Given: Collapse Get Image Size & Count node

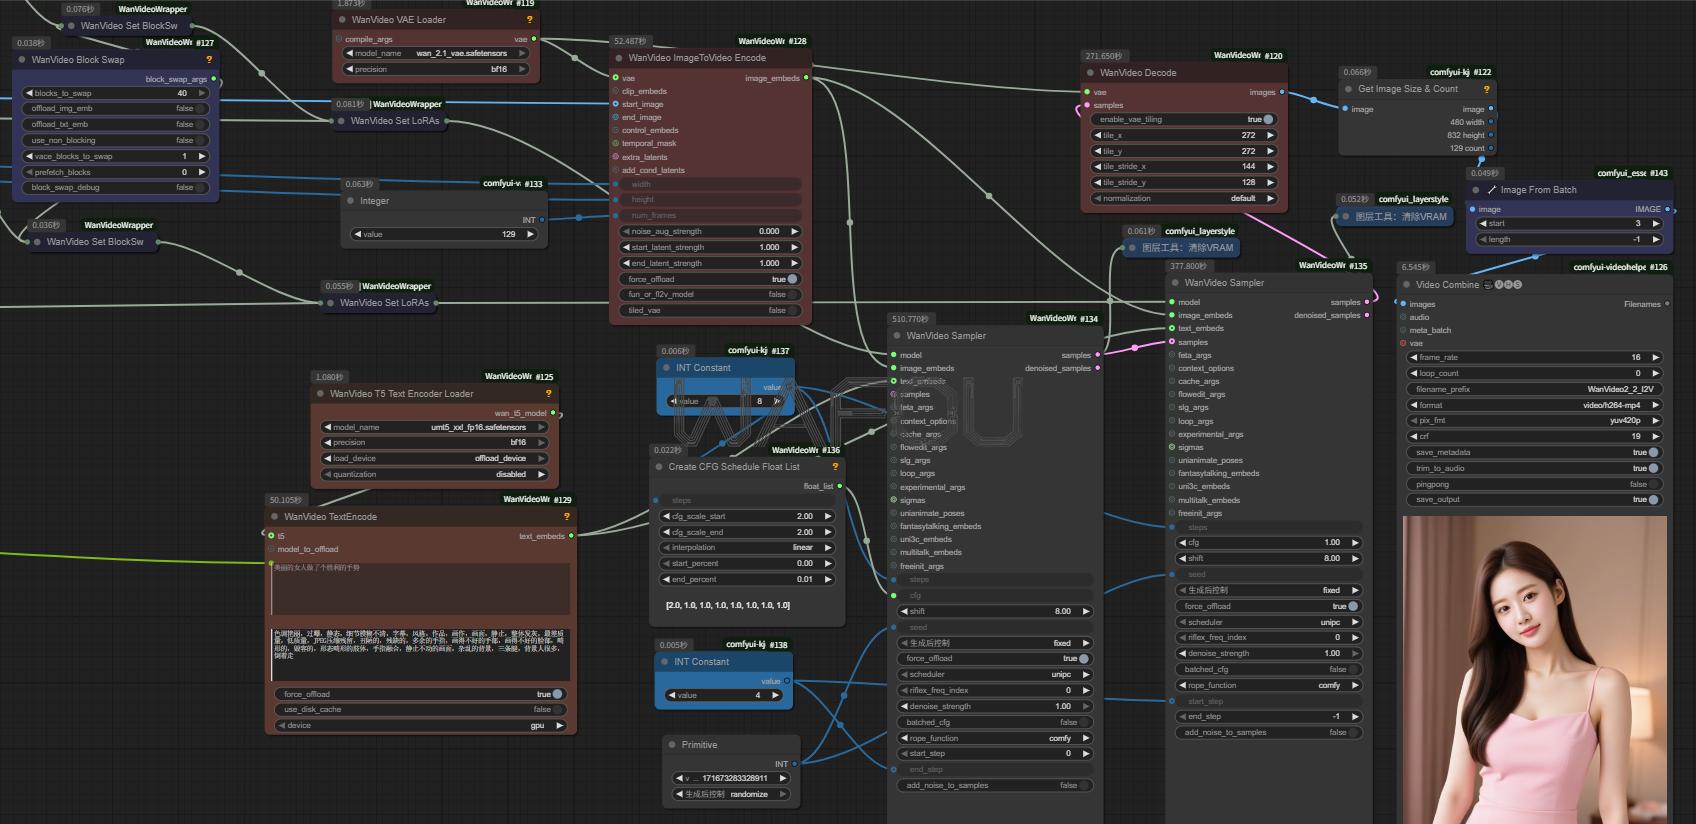Looking at the screenshot, I should coord(1349,89).
